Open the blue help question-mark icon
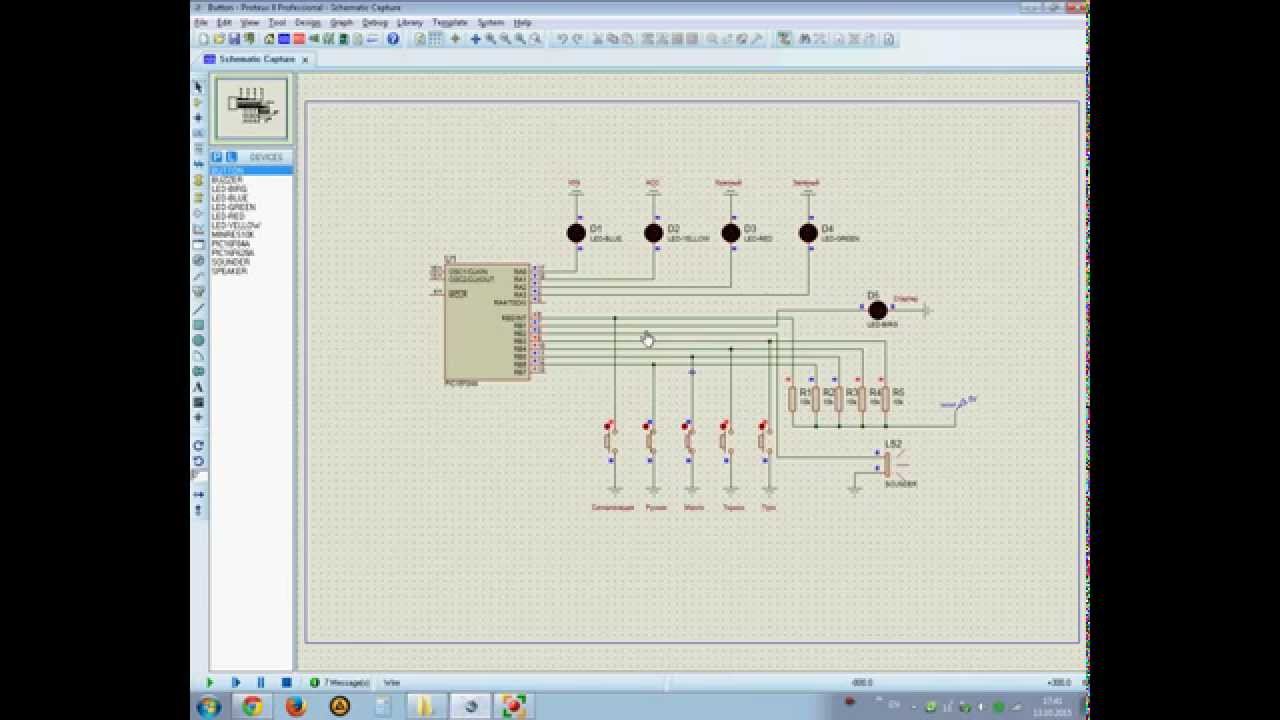This screenshot has height=720, width=1280. pos(393,39)
